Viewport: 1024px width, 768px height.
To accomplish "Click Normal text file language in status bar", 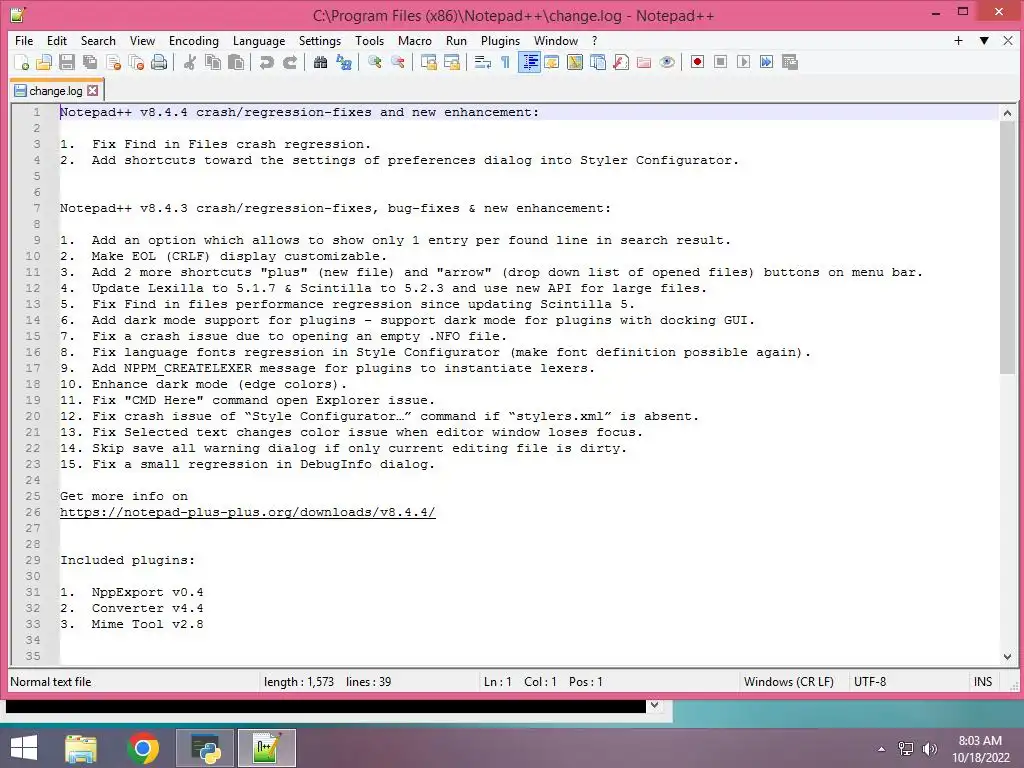I will [51, 682].
